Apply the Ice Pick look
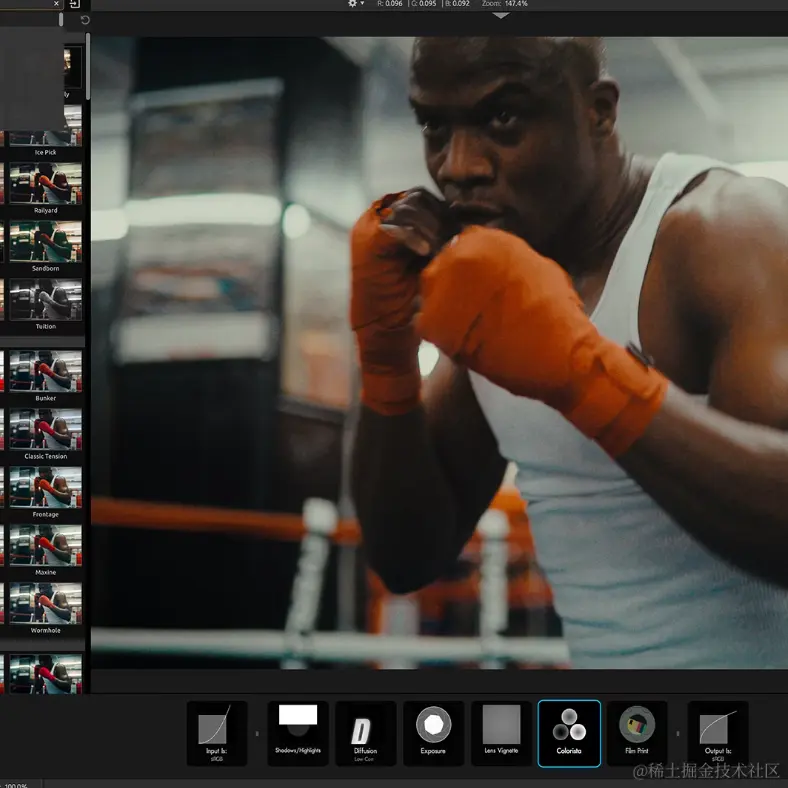This screenshot has width=788, height=788. (x=45, y=130)
